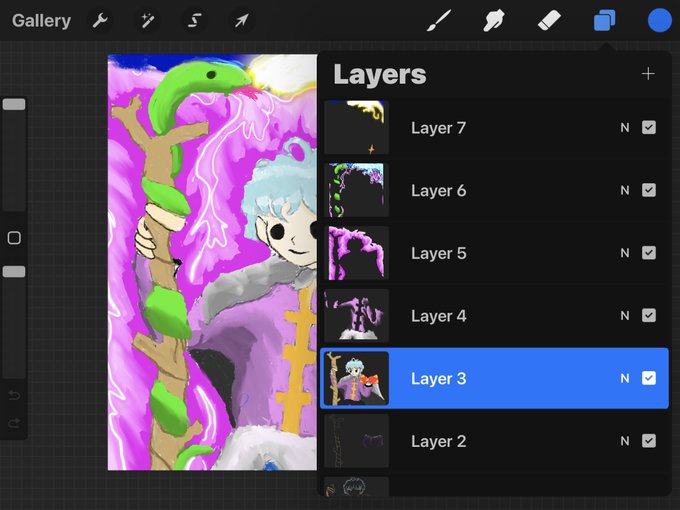
Task: Open blend mode N for Layer 4
Action: [x=624, y=316]
